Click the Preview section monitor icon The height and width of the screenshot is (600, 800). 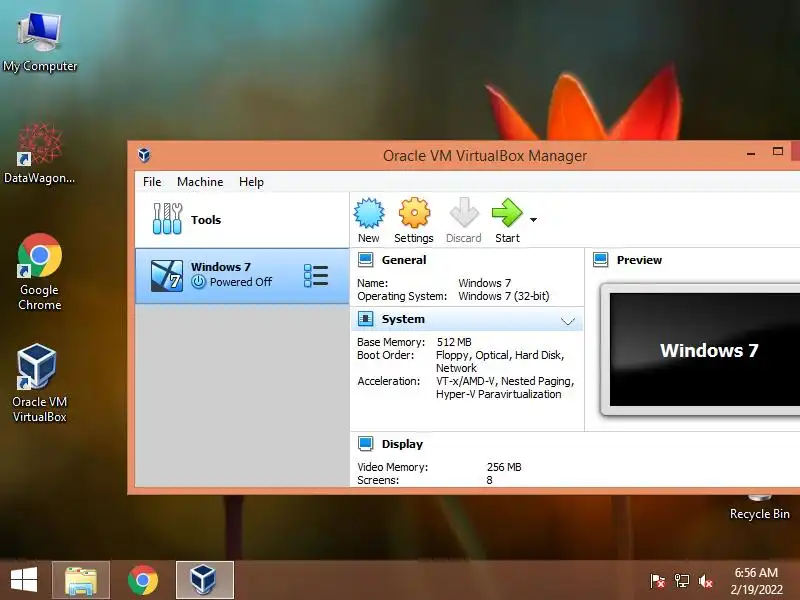point(601,260)
